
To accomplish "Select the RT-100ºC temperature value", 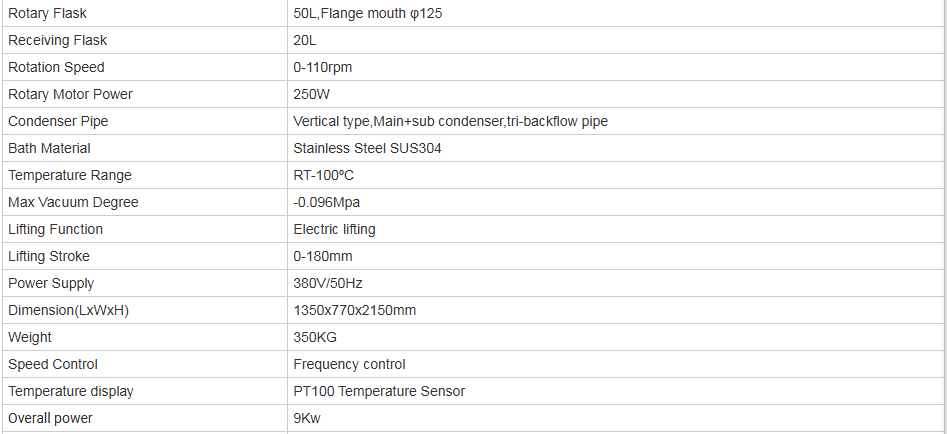I will (x=323, y=175).
